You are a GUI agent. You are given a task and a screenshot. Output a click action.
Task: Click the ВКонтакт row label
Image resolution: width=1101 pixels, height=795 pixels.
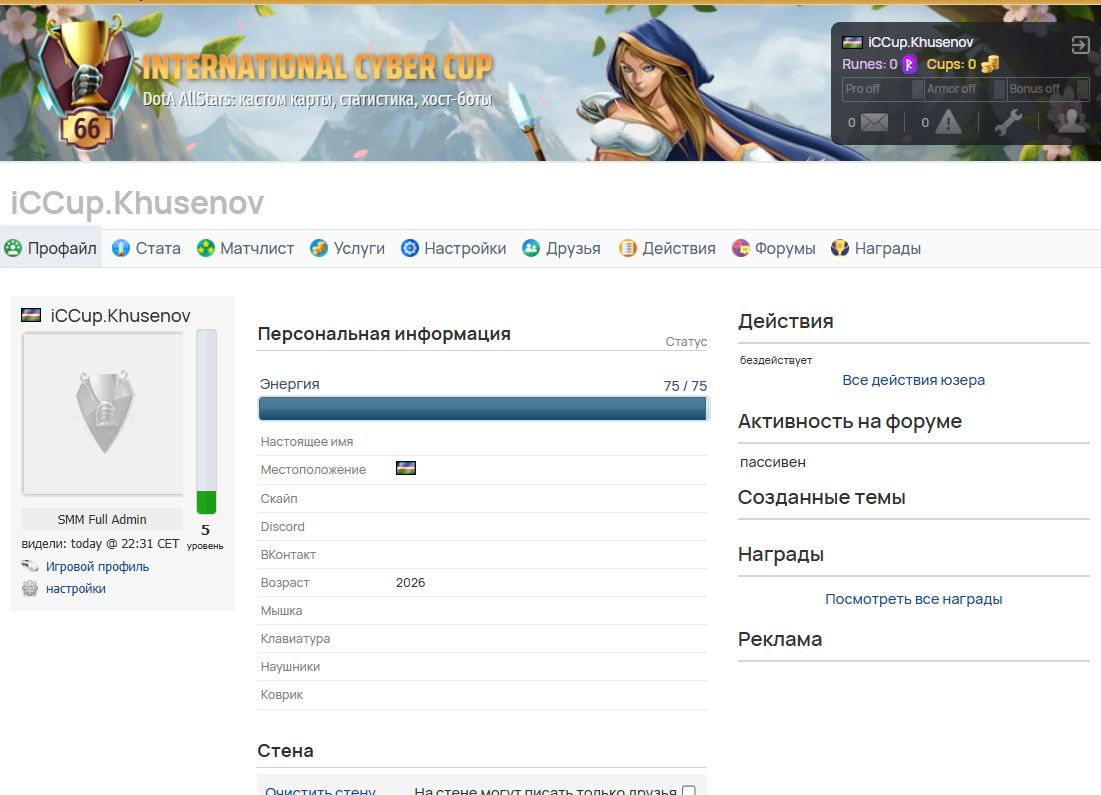click(x=288, y=555)
